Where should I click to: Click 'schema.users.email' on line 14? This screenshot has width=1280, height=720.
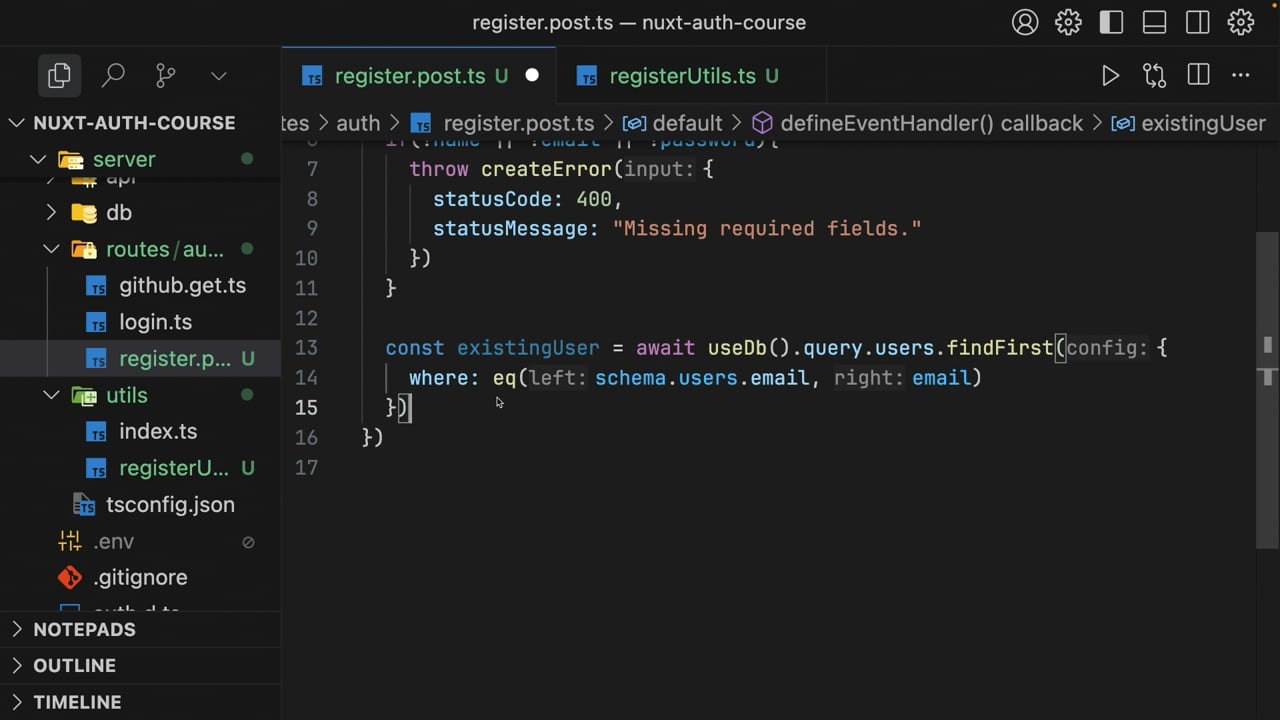(701, 377)
